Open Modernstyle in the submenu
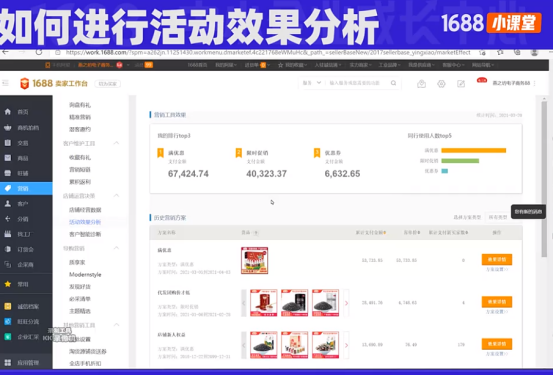This screenshot has width=553, height=376. 85,274
